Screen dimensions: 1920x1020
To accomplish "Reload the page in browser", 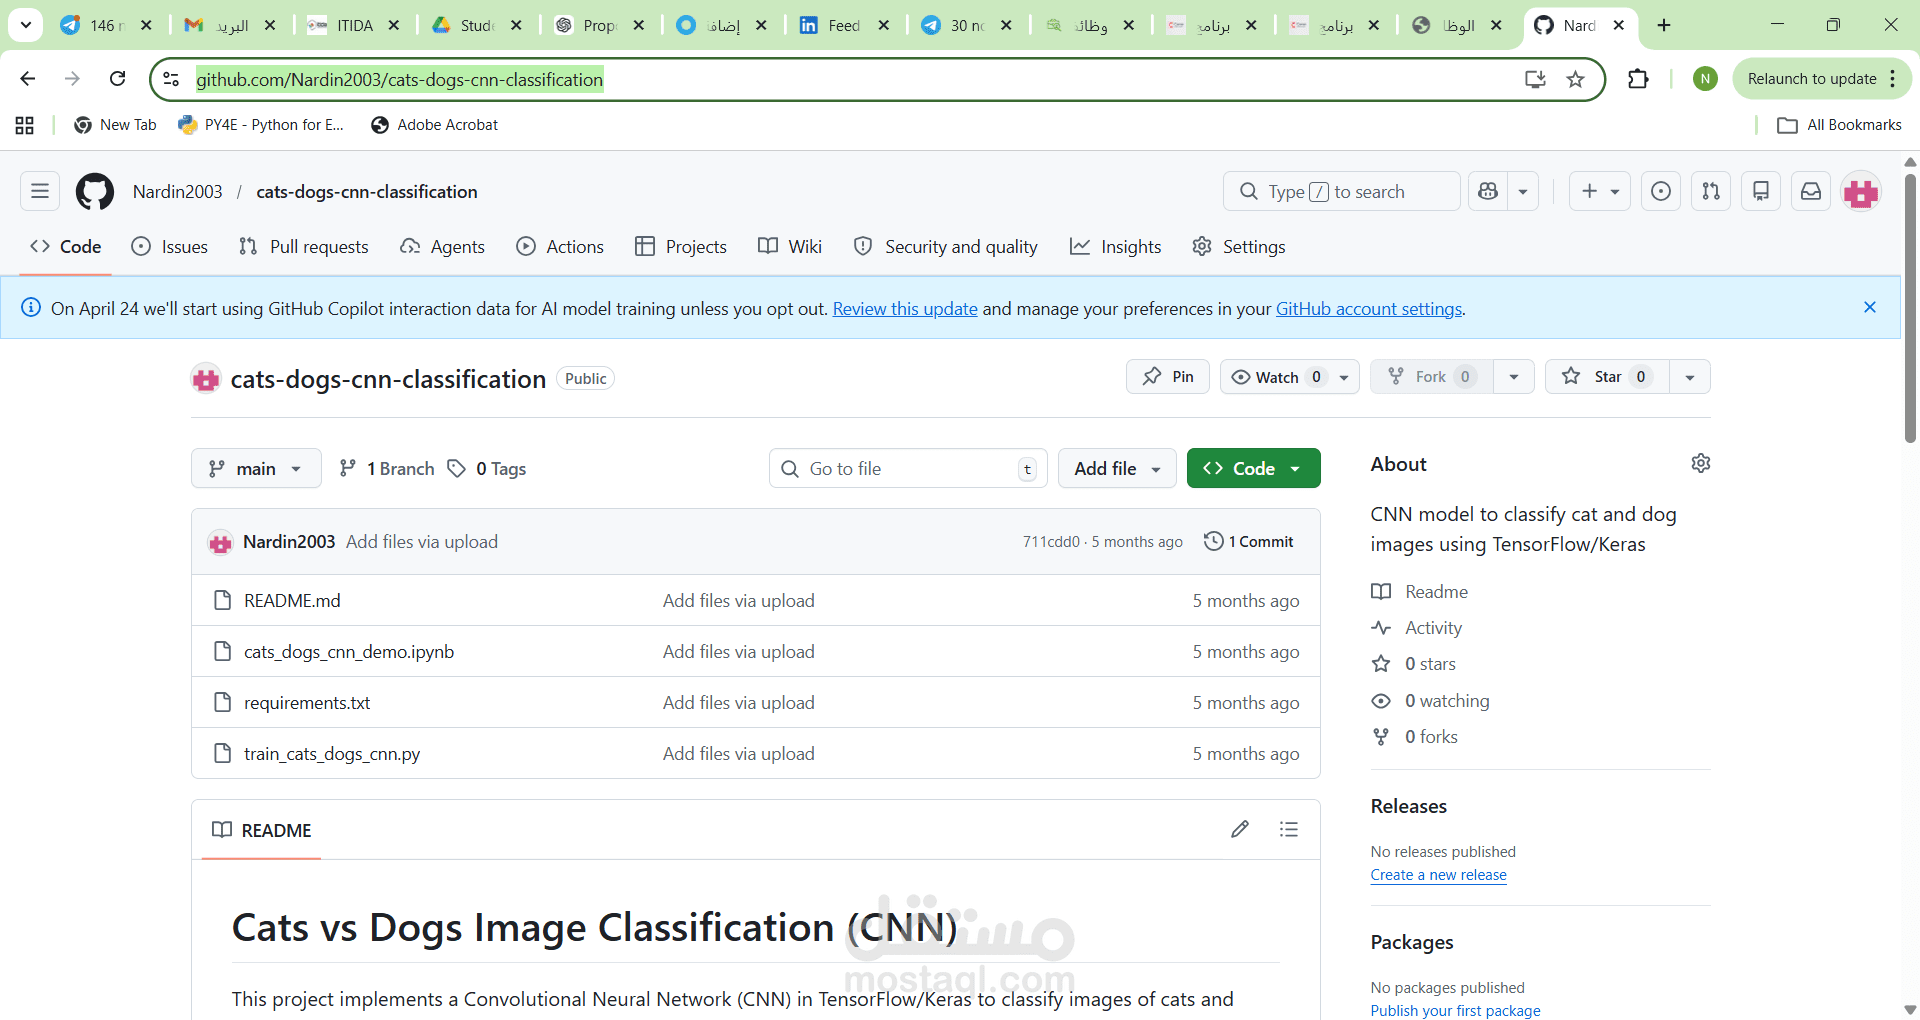I will point(118,79).
